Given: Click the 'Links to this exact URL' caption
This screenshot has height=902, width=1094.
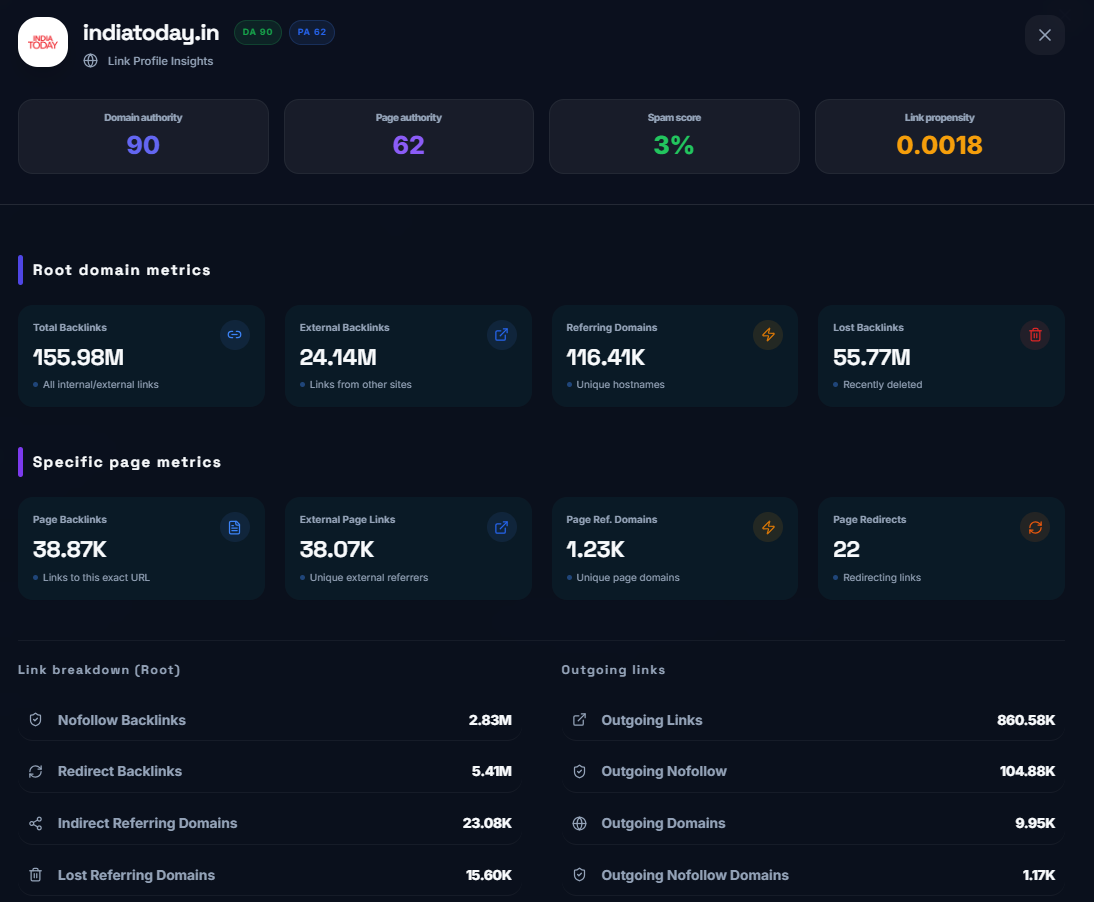Looking at the screenshot, I should (96, 578).
